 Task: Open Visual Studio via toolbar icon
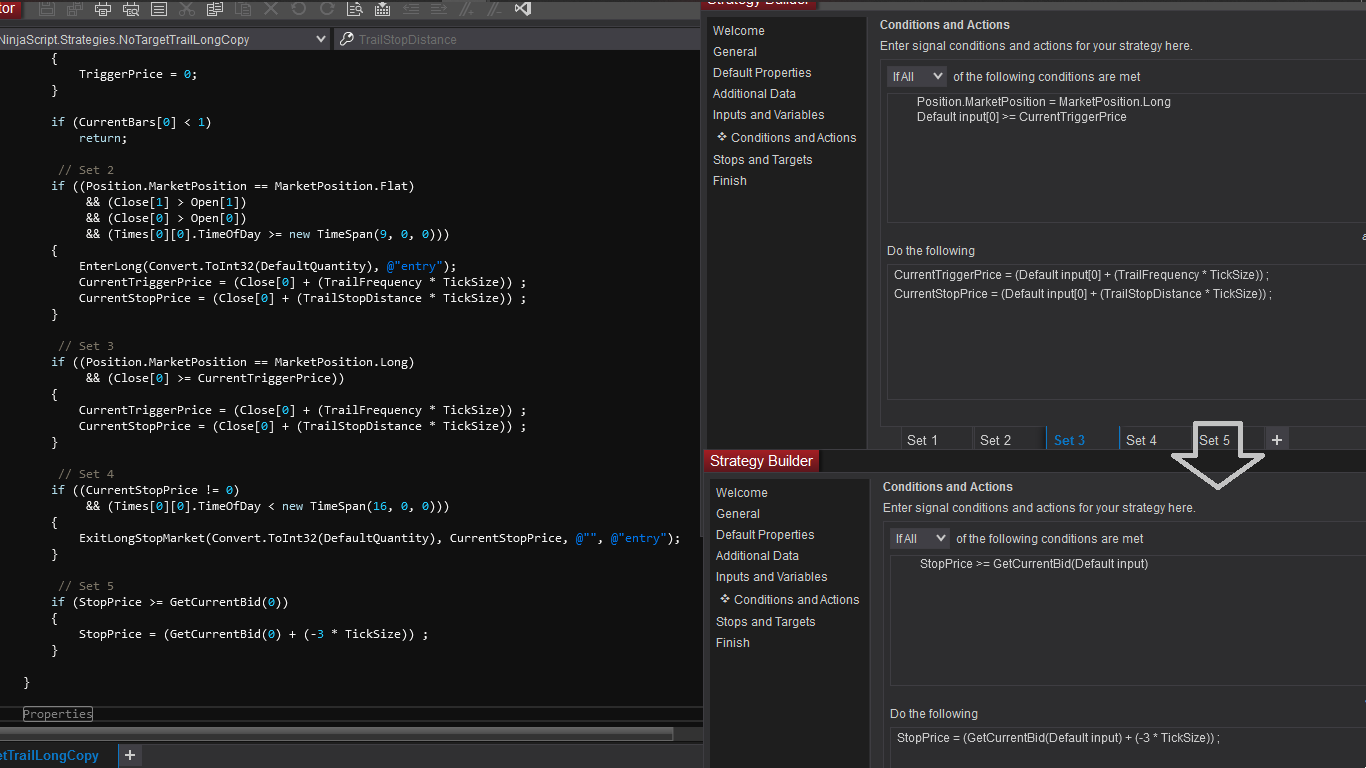[x=522, y=9]
